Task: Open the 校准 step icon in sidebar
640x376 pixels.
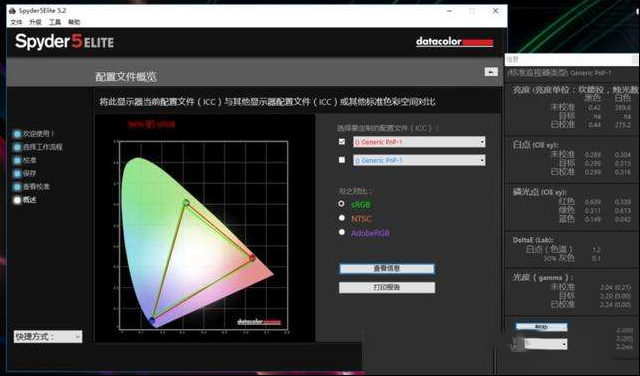Action: pos(17,160)
